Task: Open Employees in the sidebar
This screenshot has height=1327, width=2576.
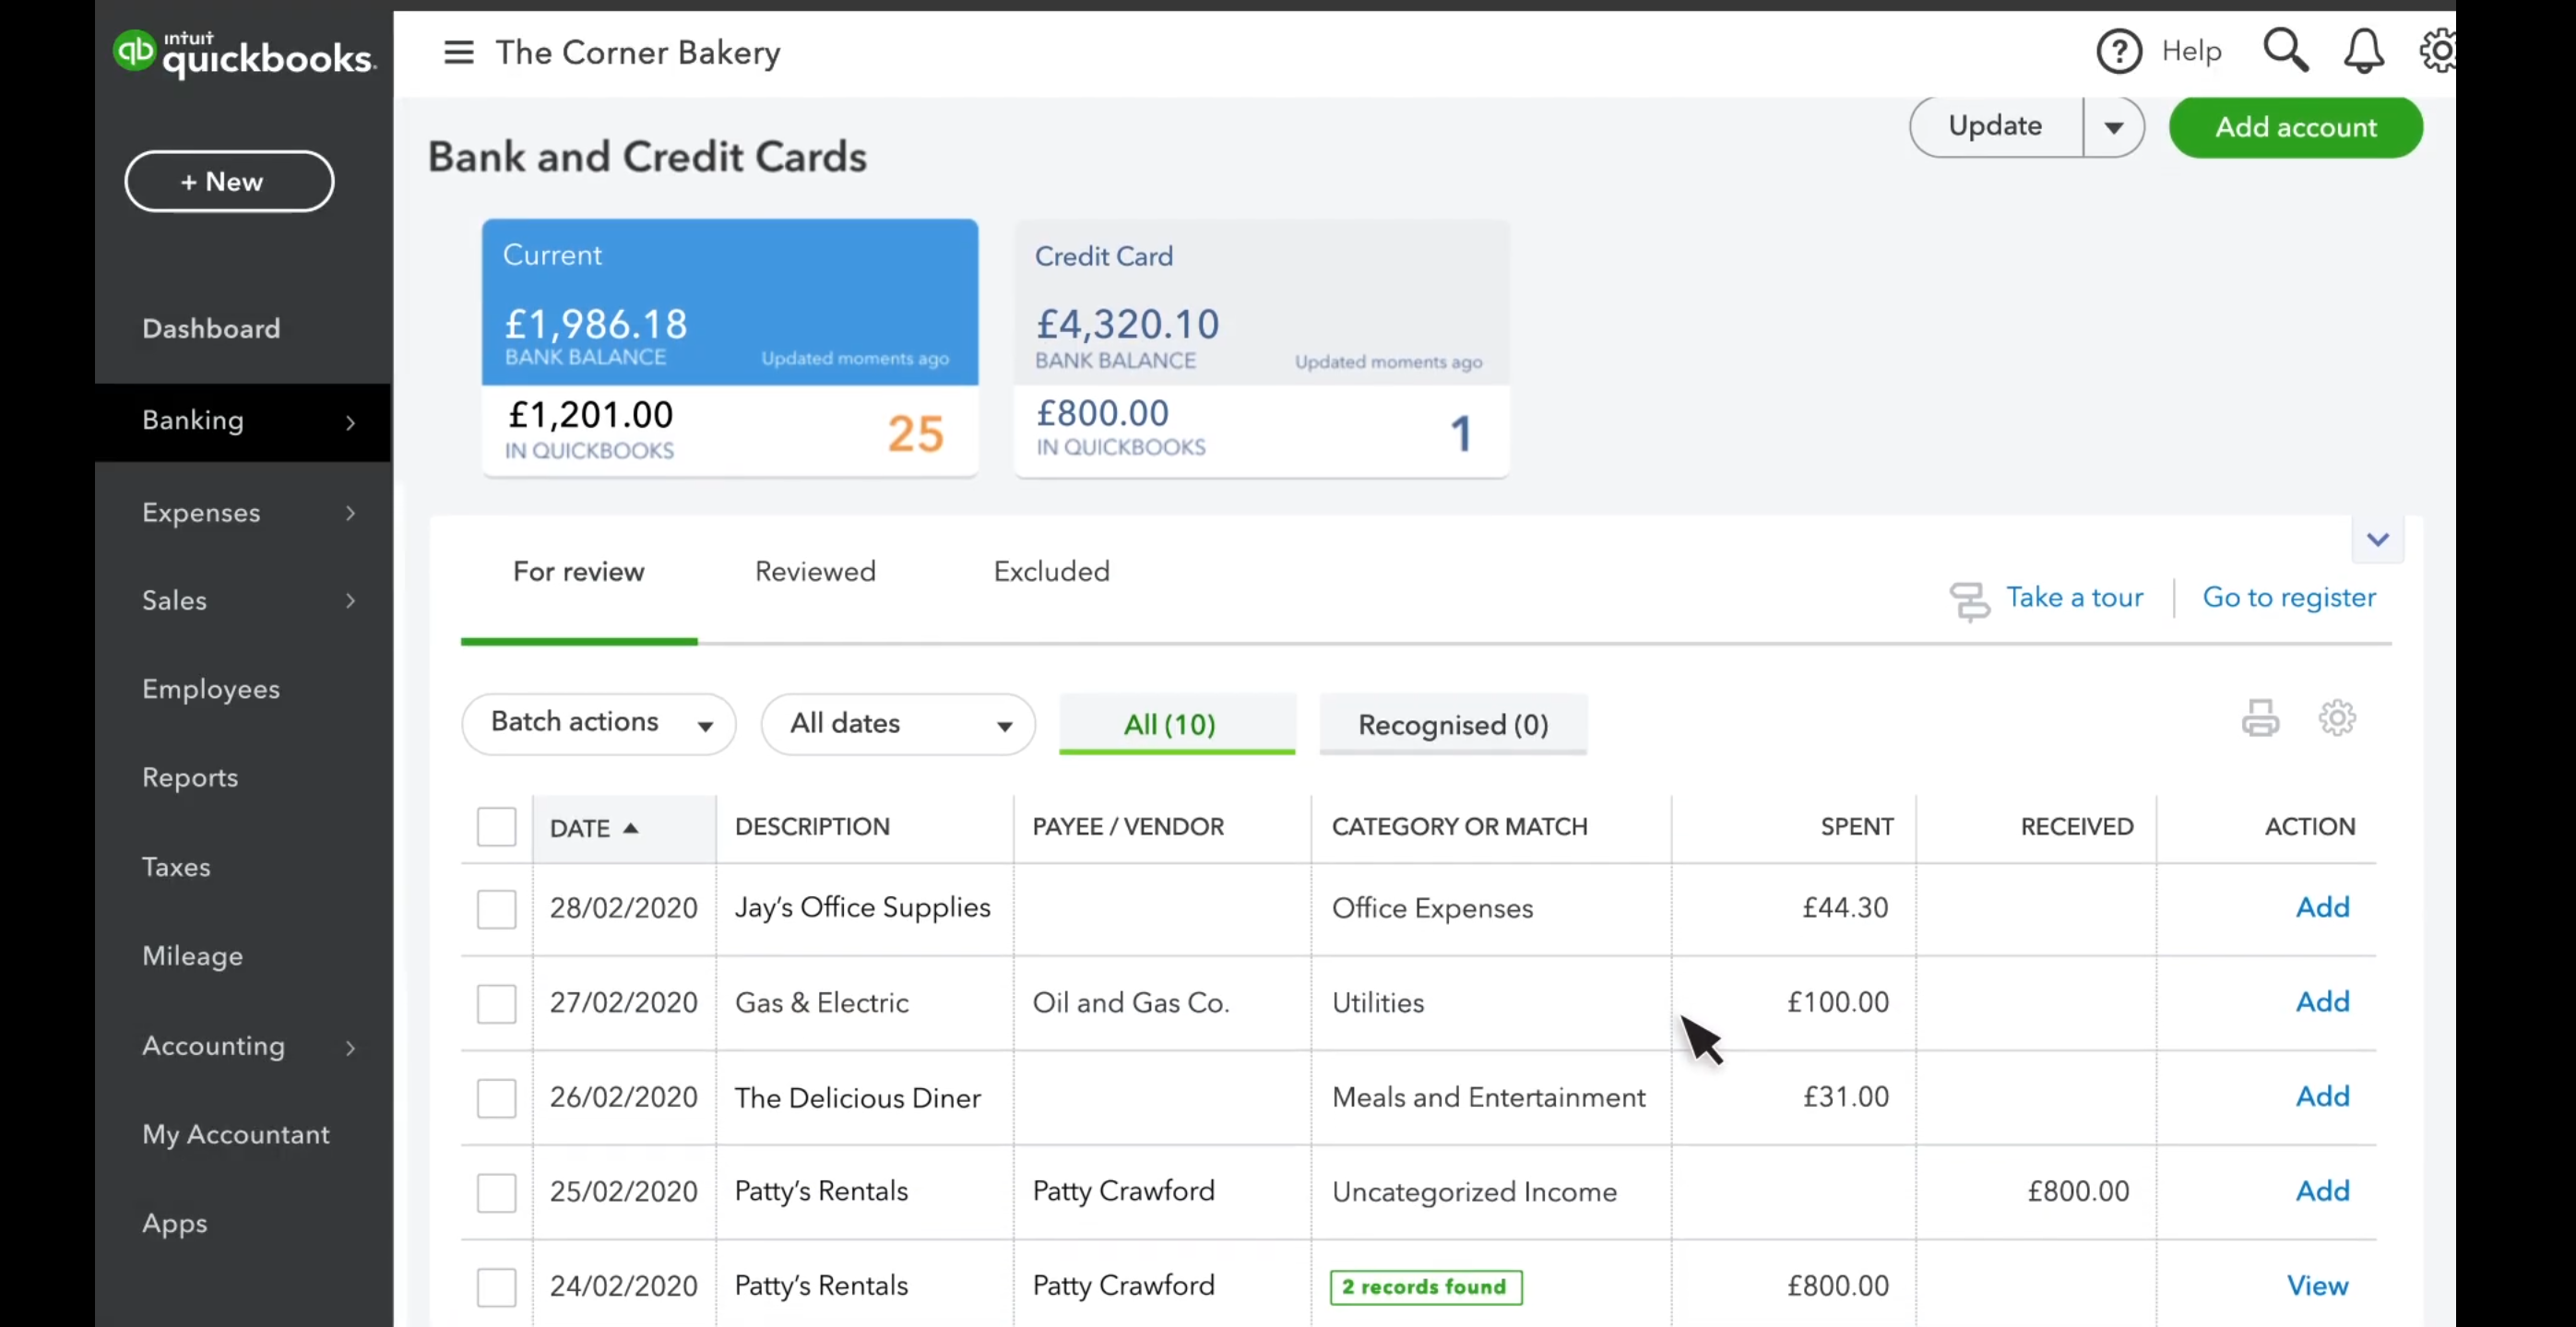Action: 211,689
